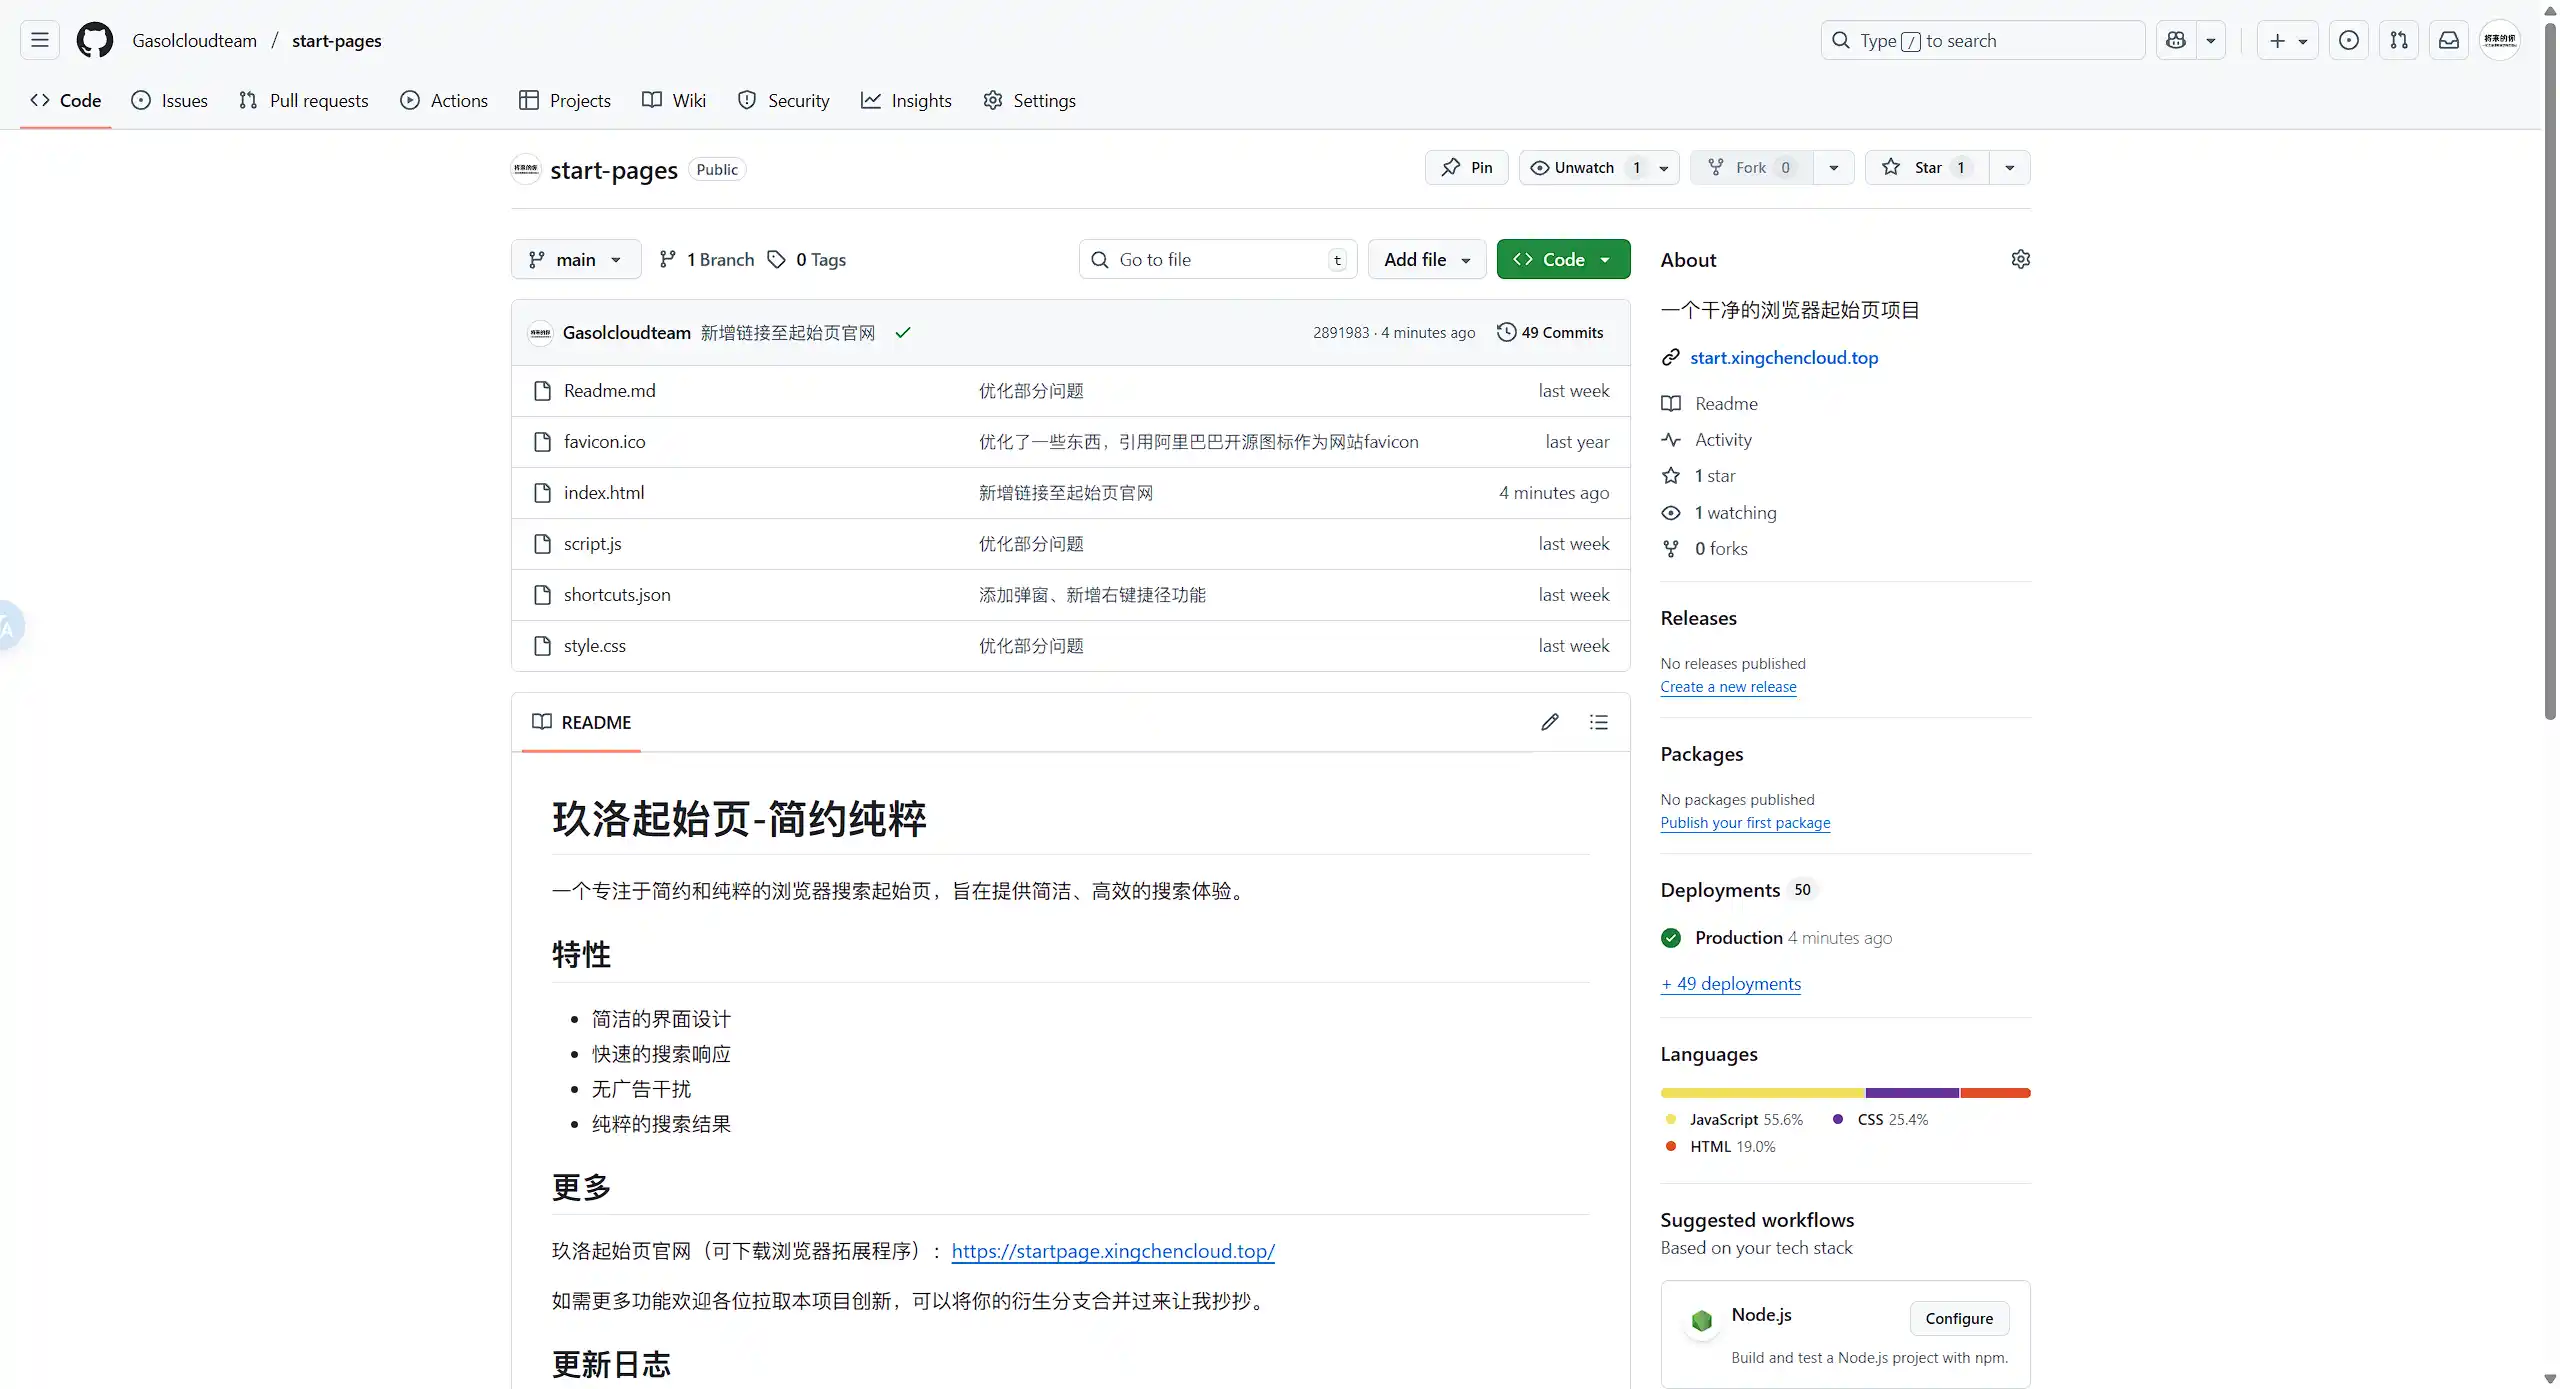Open the green Code dropdown
Viewport: 2560px width, 1389px height.
pyautogui.click(x=1563, y=259)
